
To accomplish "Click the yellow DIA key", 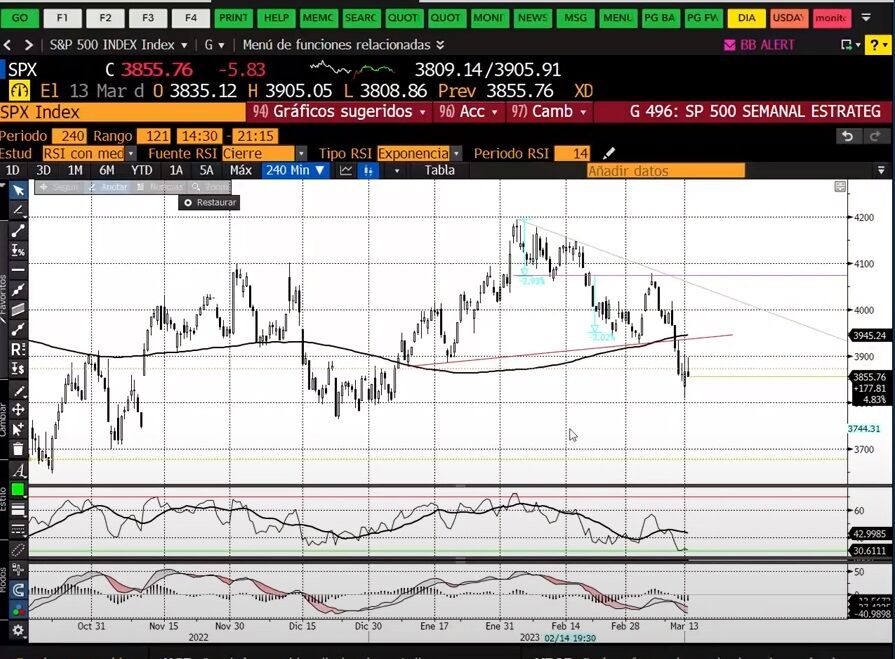I will 747,18.
